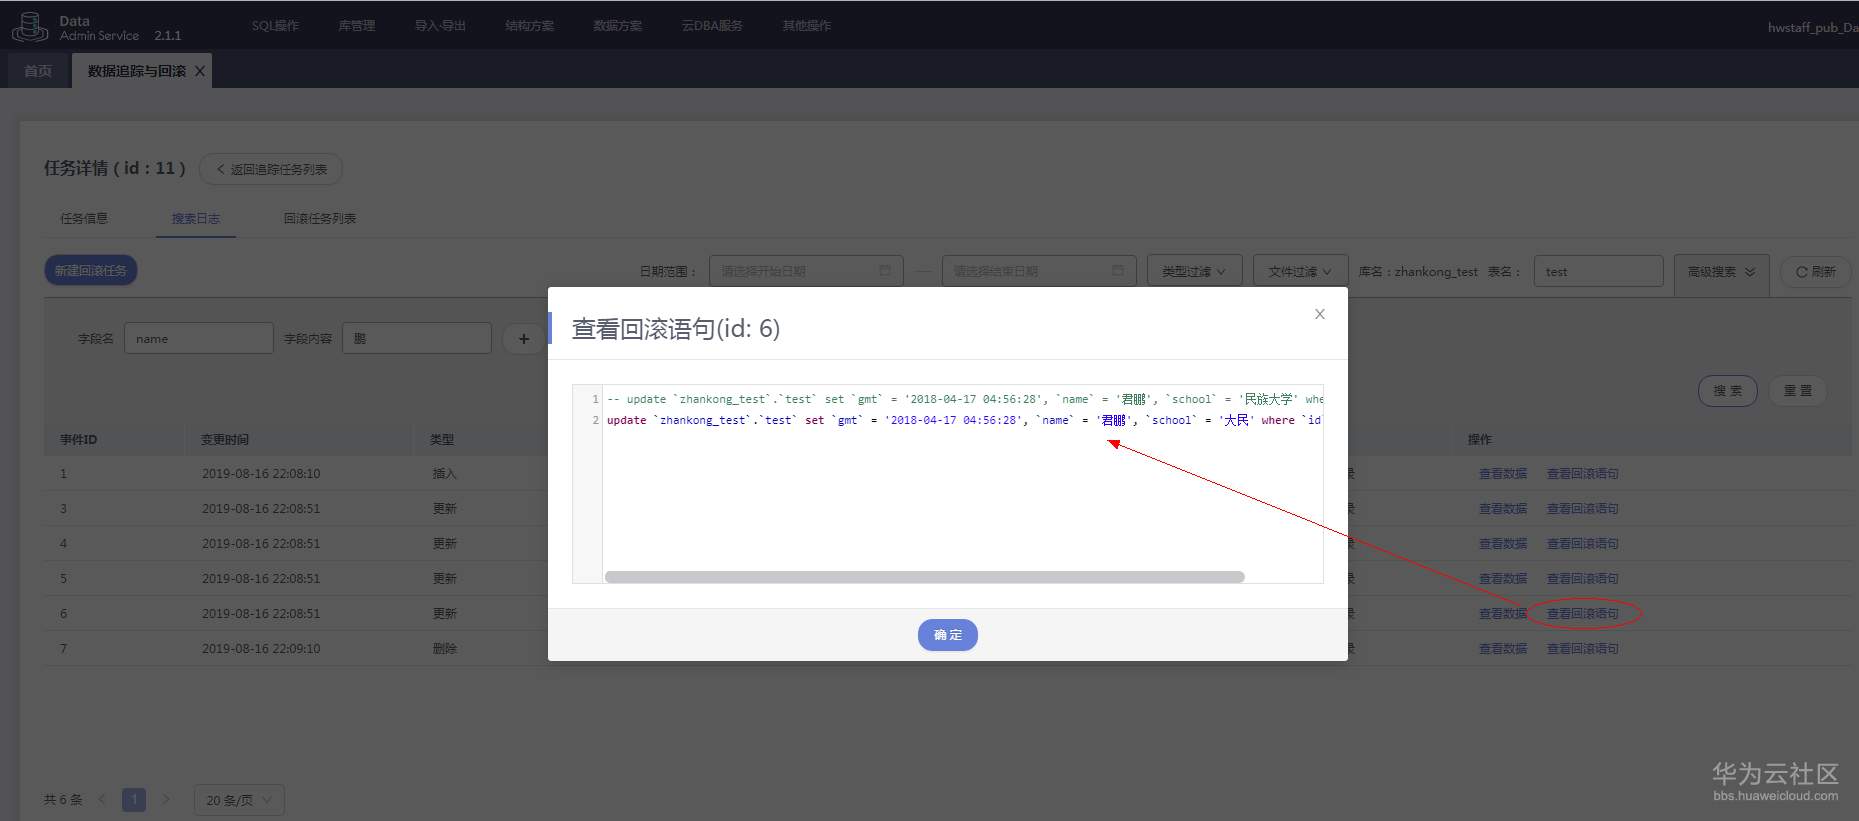Click the 返回追踪任务列表 button
The width and height of the screenshot is (1859, 821).
(x=271, y=169)
